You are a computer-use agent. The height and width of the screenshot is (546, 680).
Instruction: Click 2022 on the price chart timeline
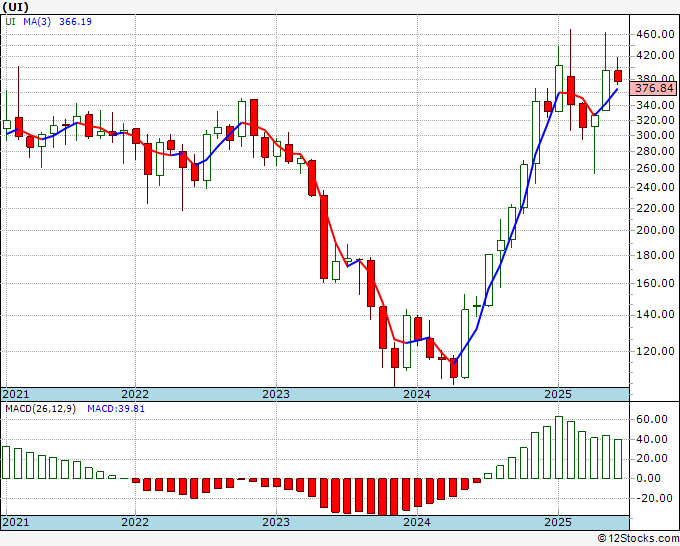pos(135,394)
